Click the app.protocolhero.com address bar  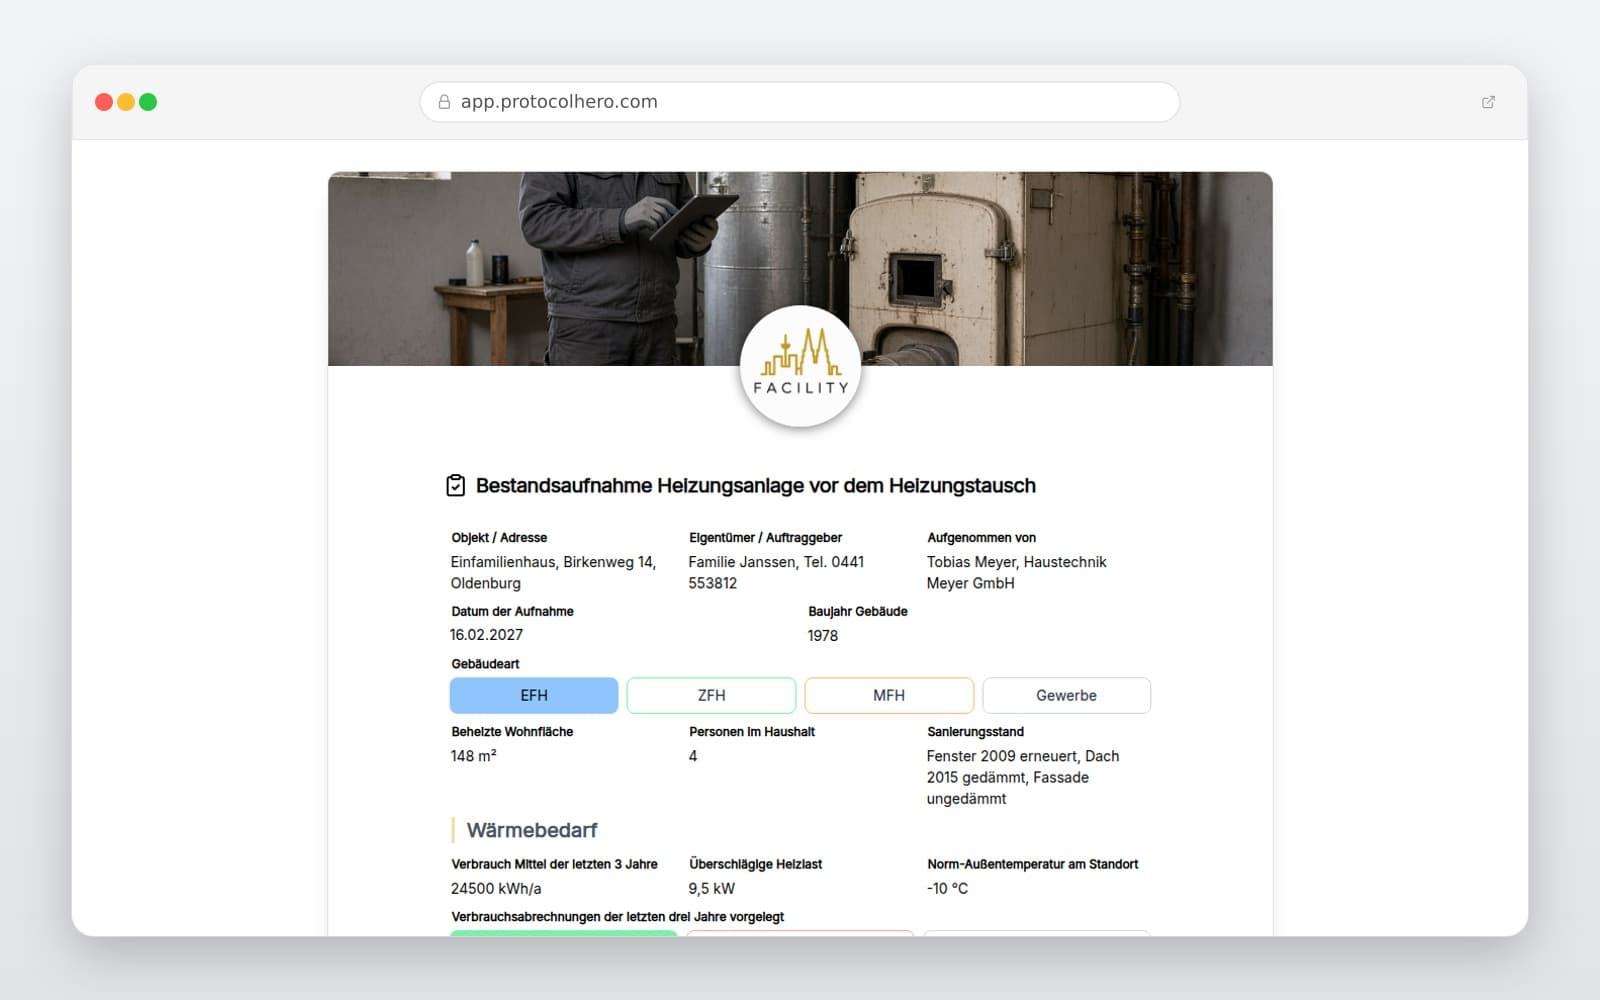tap(800, 102)
